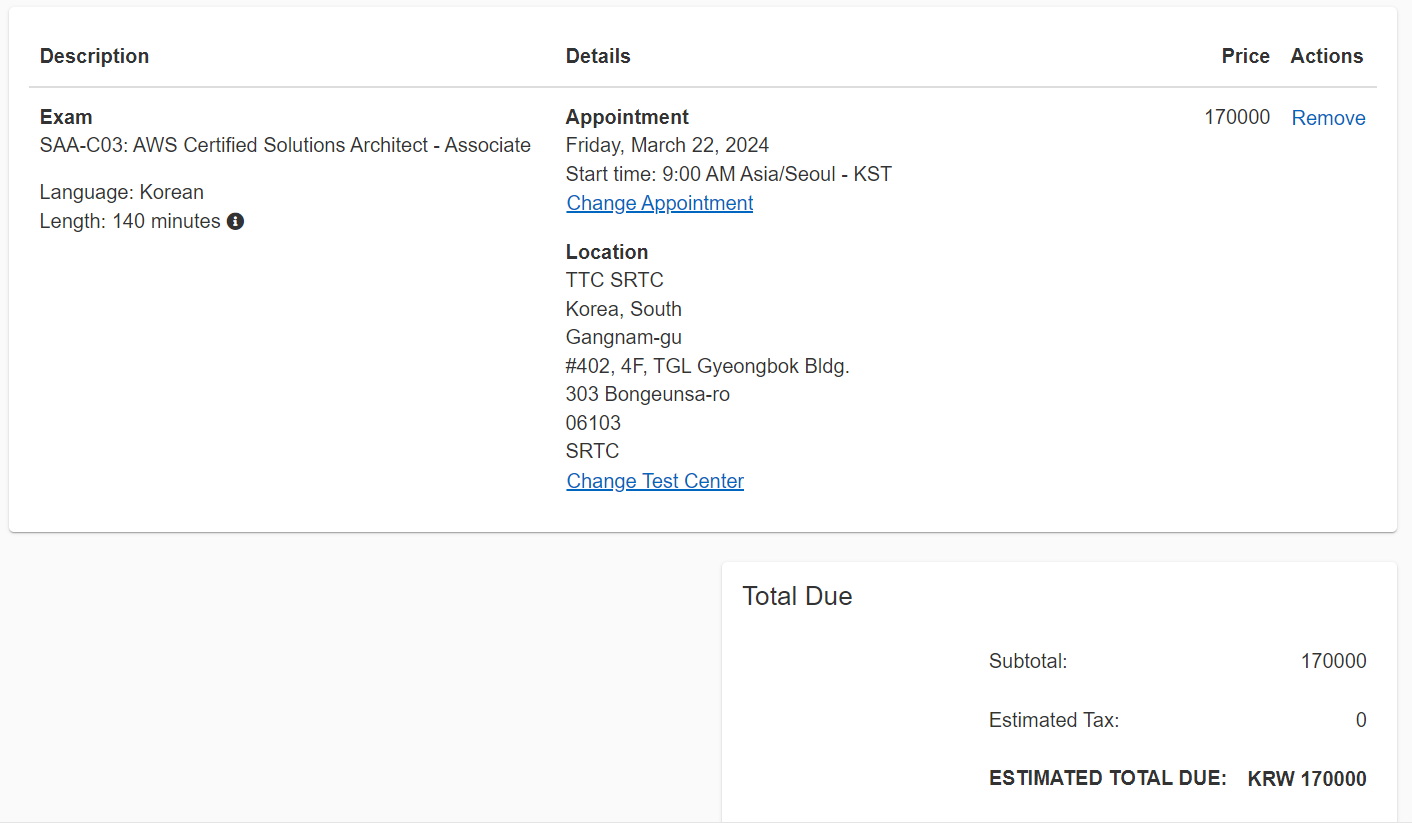
Task: Click the Description column header
Action: pyautogui.click(x=94, y=56)
